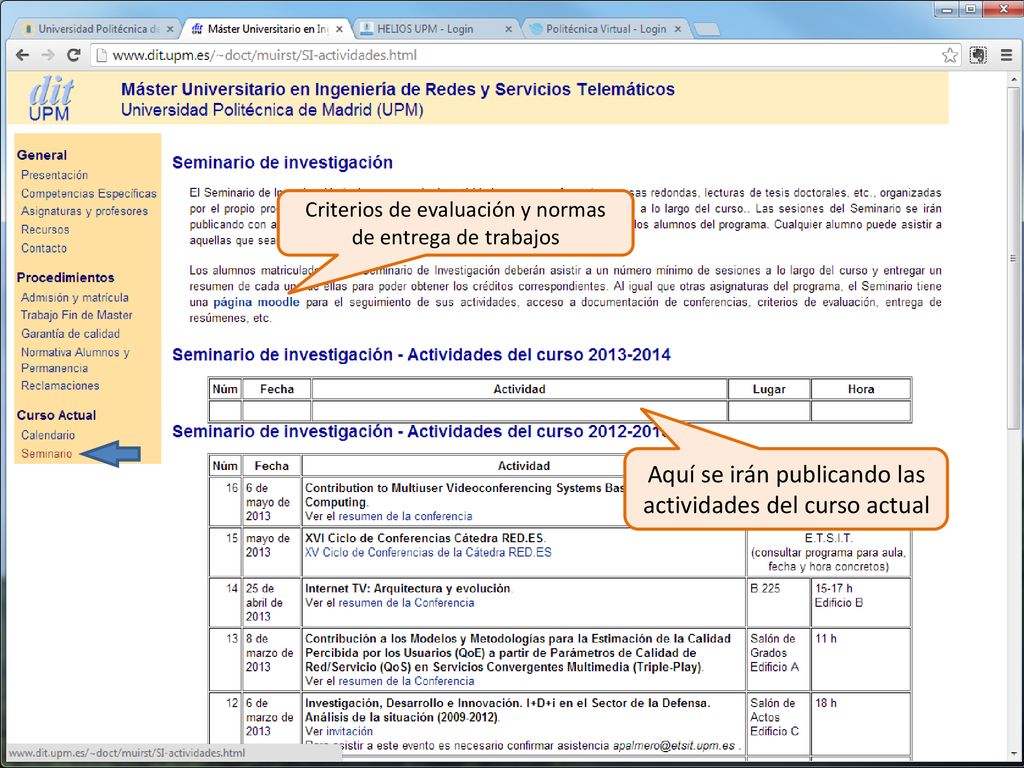This screenshot has height=768, width=1024.
Task: Click the '15-17 h Edificio B' hour cell
Action: [x=861, y=601]
